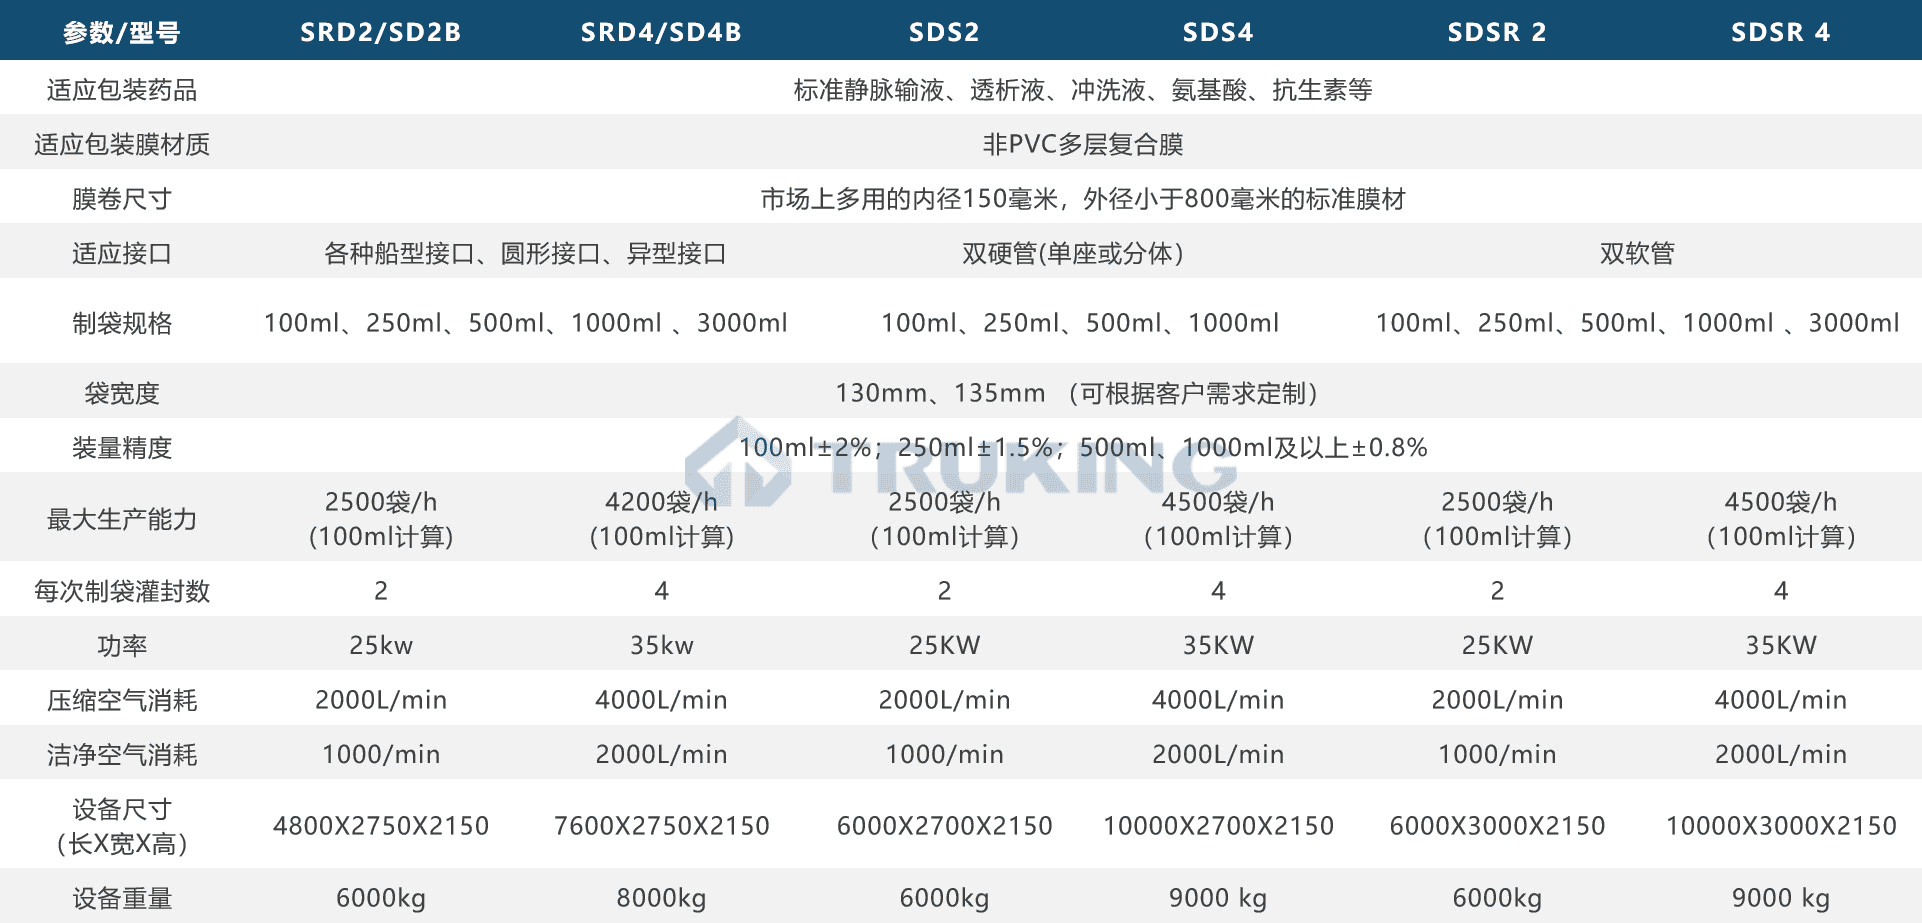Viewport: 1922px width, 923px height.
Task: Click the 适应包装药品 row label
Action: (122, 90)
